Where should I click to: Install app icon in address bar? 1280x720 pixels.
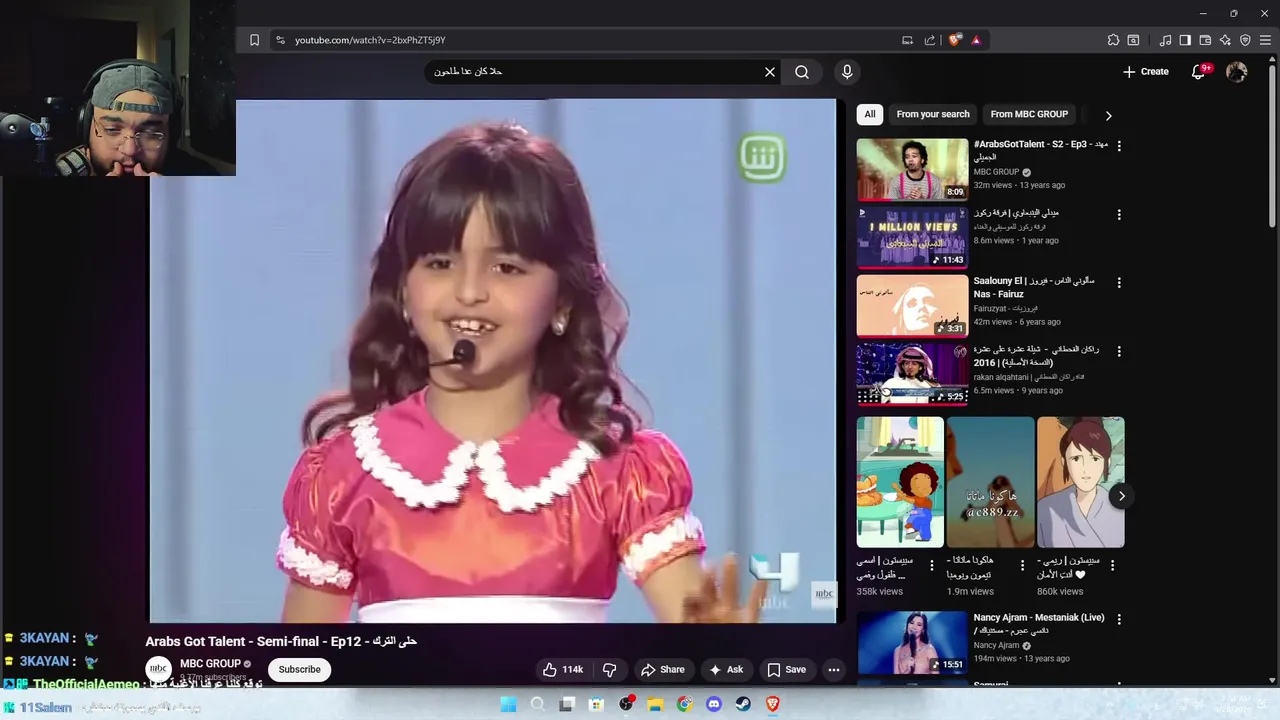pyautogui.click(x=907, y=40)
